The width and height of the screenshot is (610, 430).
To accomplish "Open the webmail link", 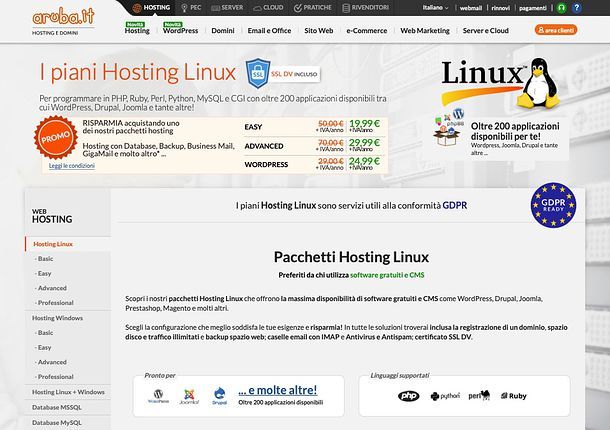I will click(471, 8).
